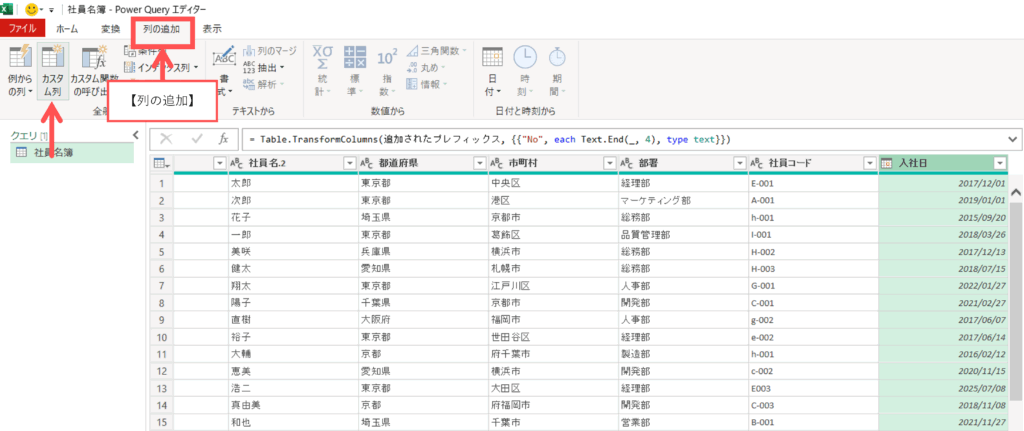Screen dimensions: 1024x431
Task: Collapse the Queries (クエリ) pane
Action: (x=135, y=135)
